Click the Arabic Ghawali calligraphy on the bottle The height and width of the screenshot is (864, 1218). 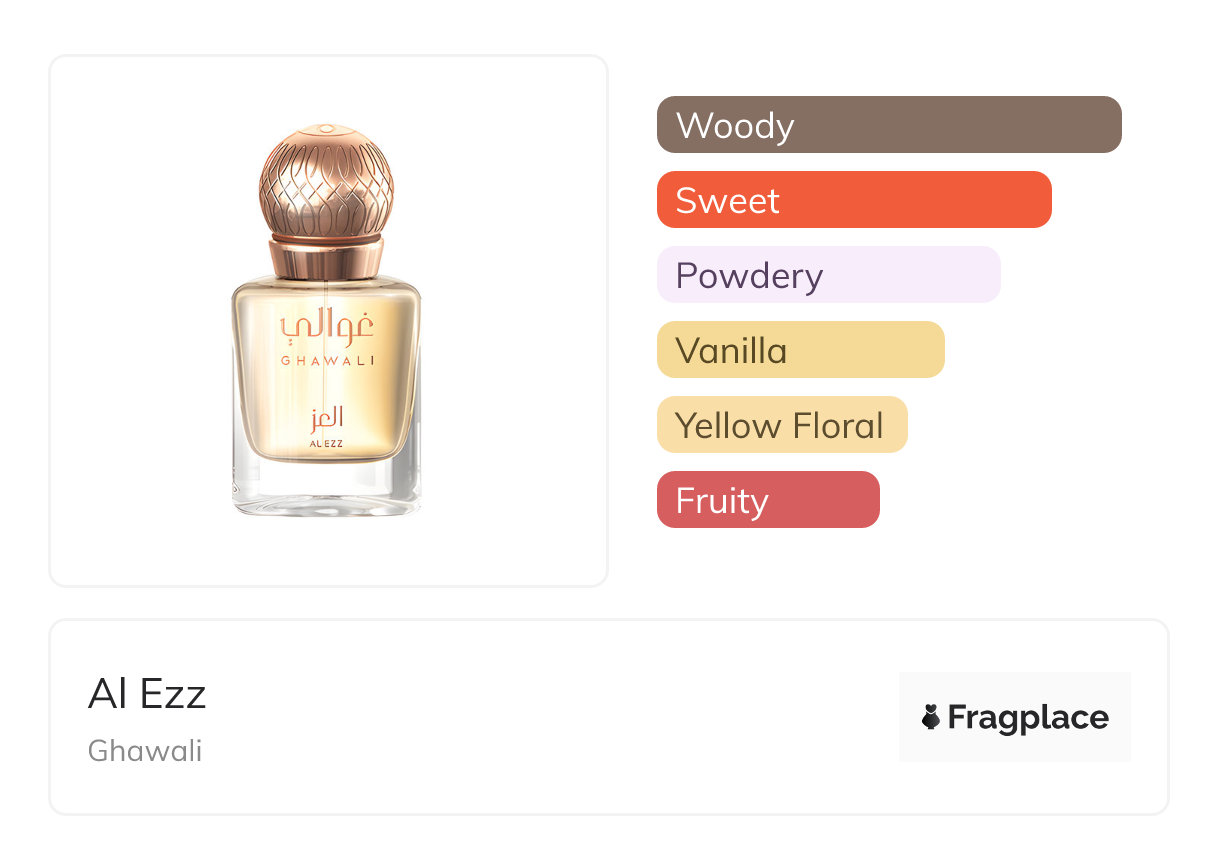(326, 321)
